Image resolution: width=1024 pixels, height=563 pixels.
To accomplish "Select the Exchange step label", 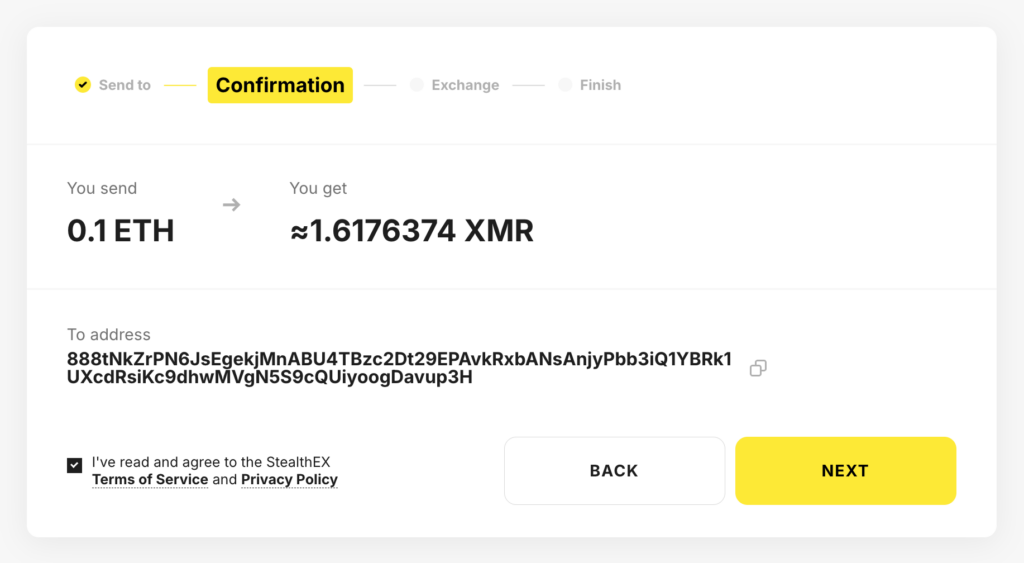I will tap(465, 85).
